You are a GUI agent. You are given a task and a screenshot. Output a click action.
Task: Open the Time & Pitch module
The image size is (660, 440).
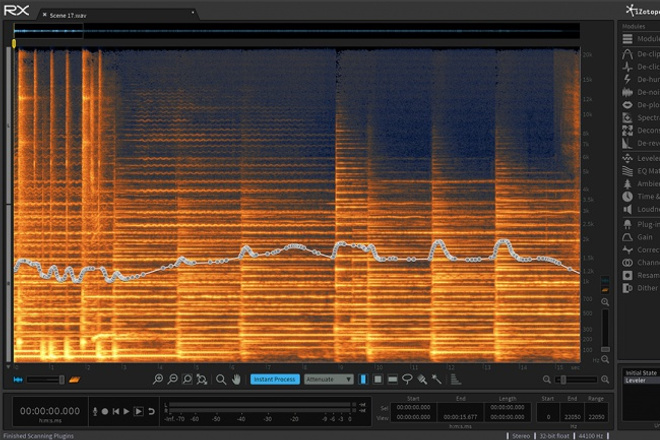click(x=641, y=196)
